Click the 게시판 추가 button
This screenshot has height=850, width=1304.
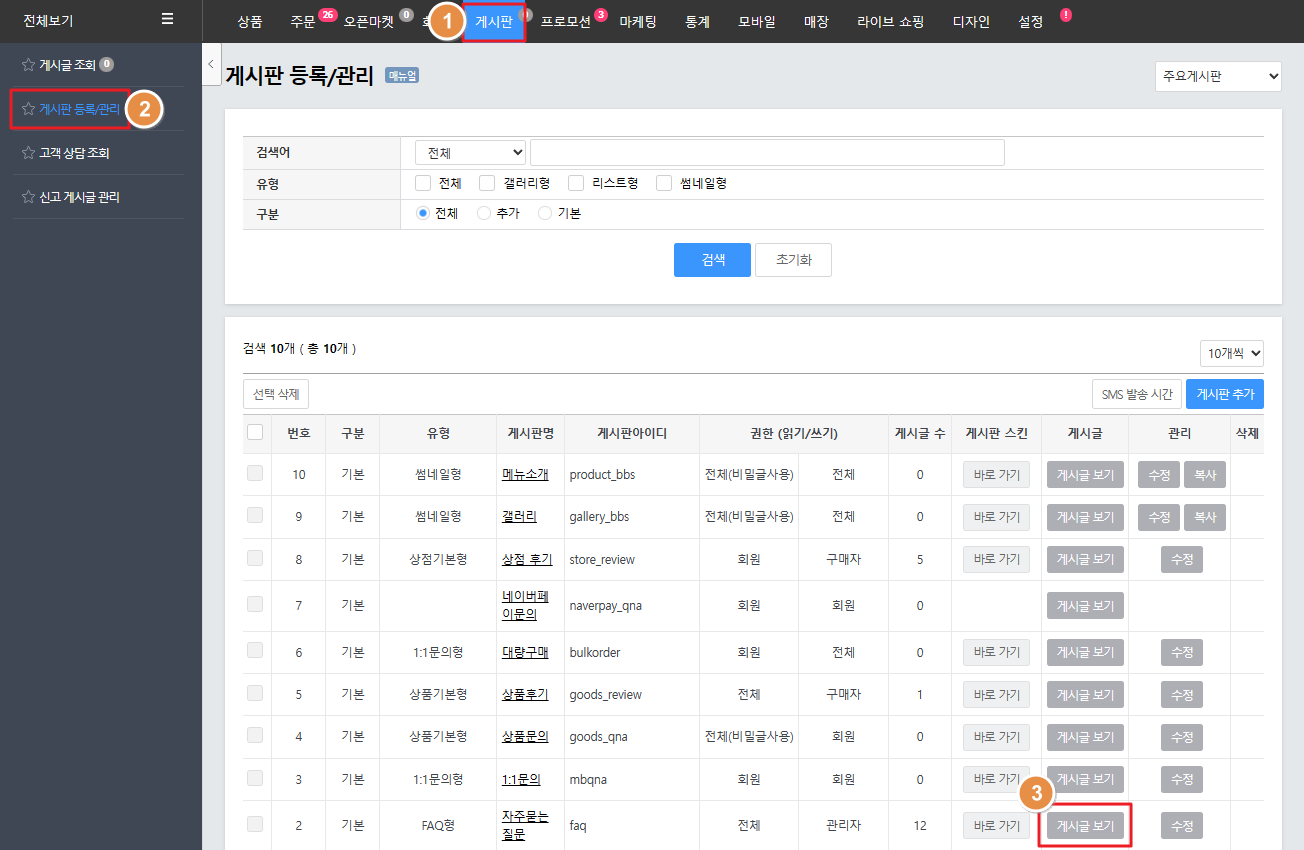pyautogui.click(x=1224, y=394)
